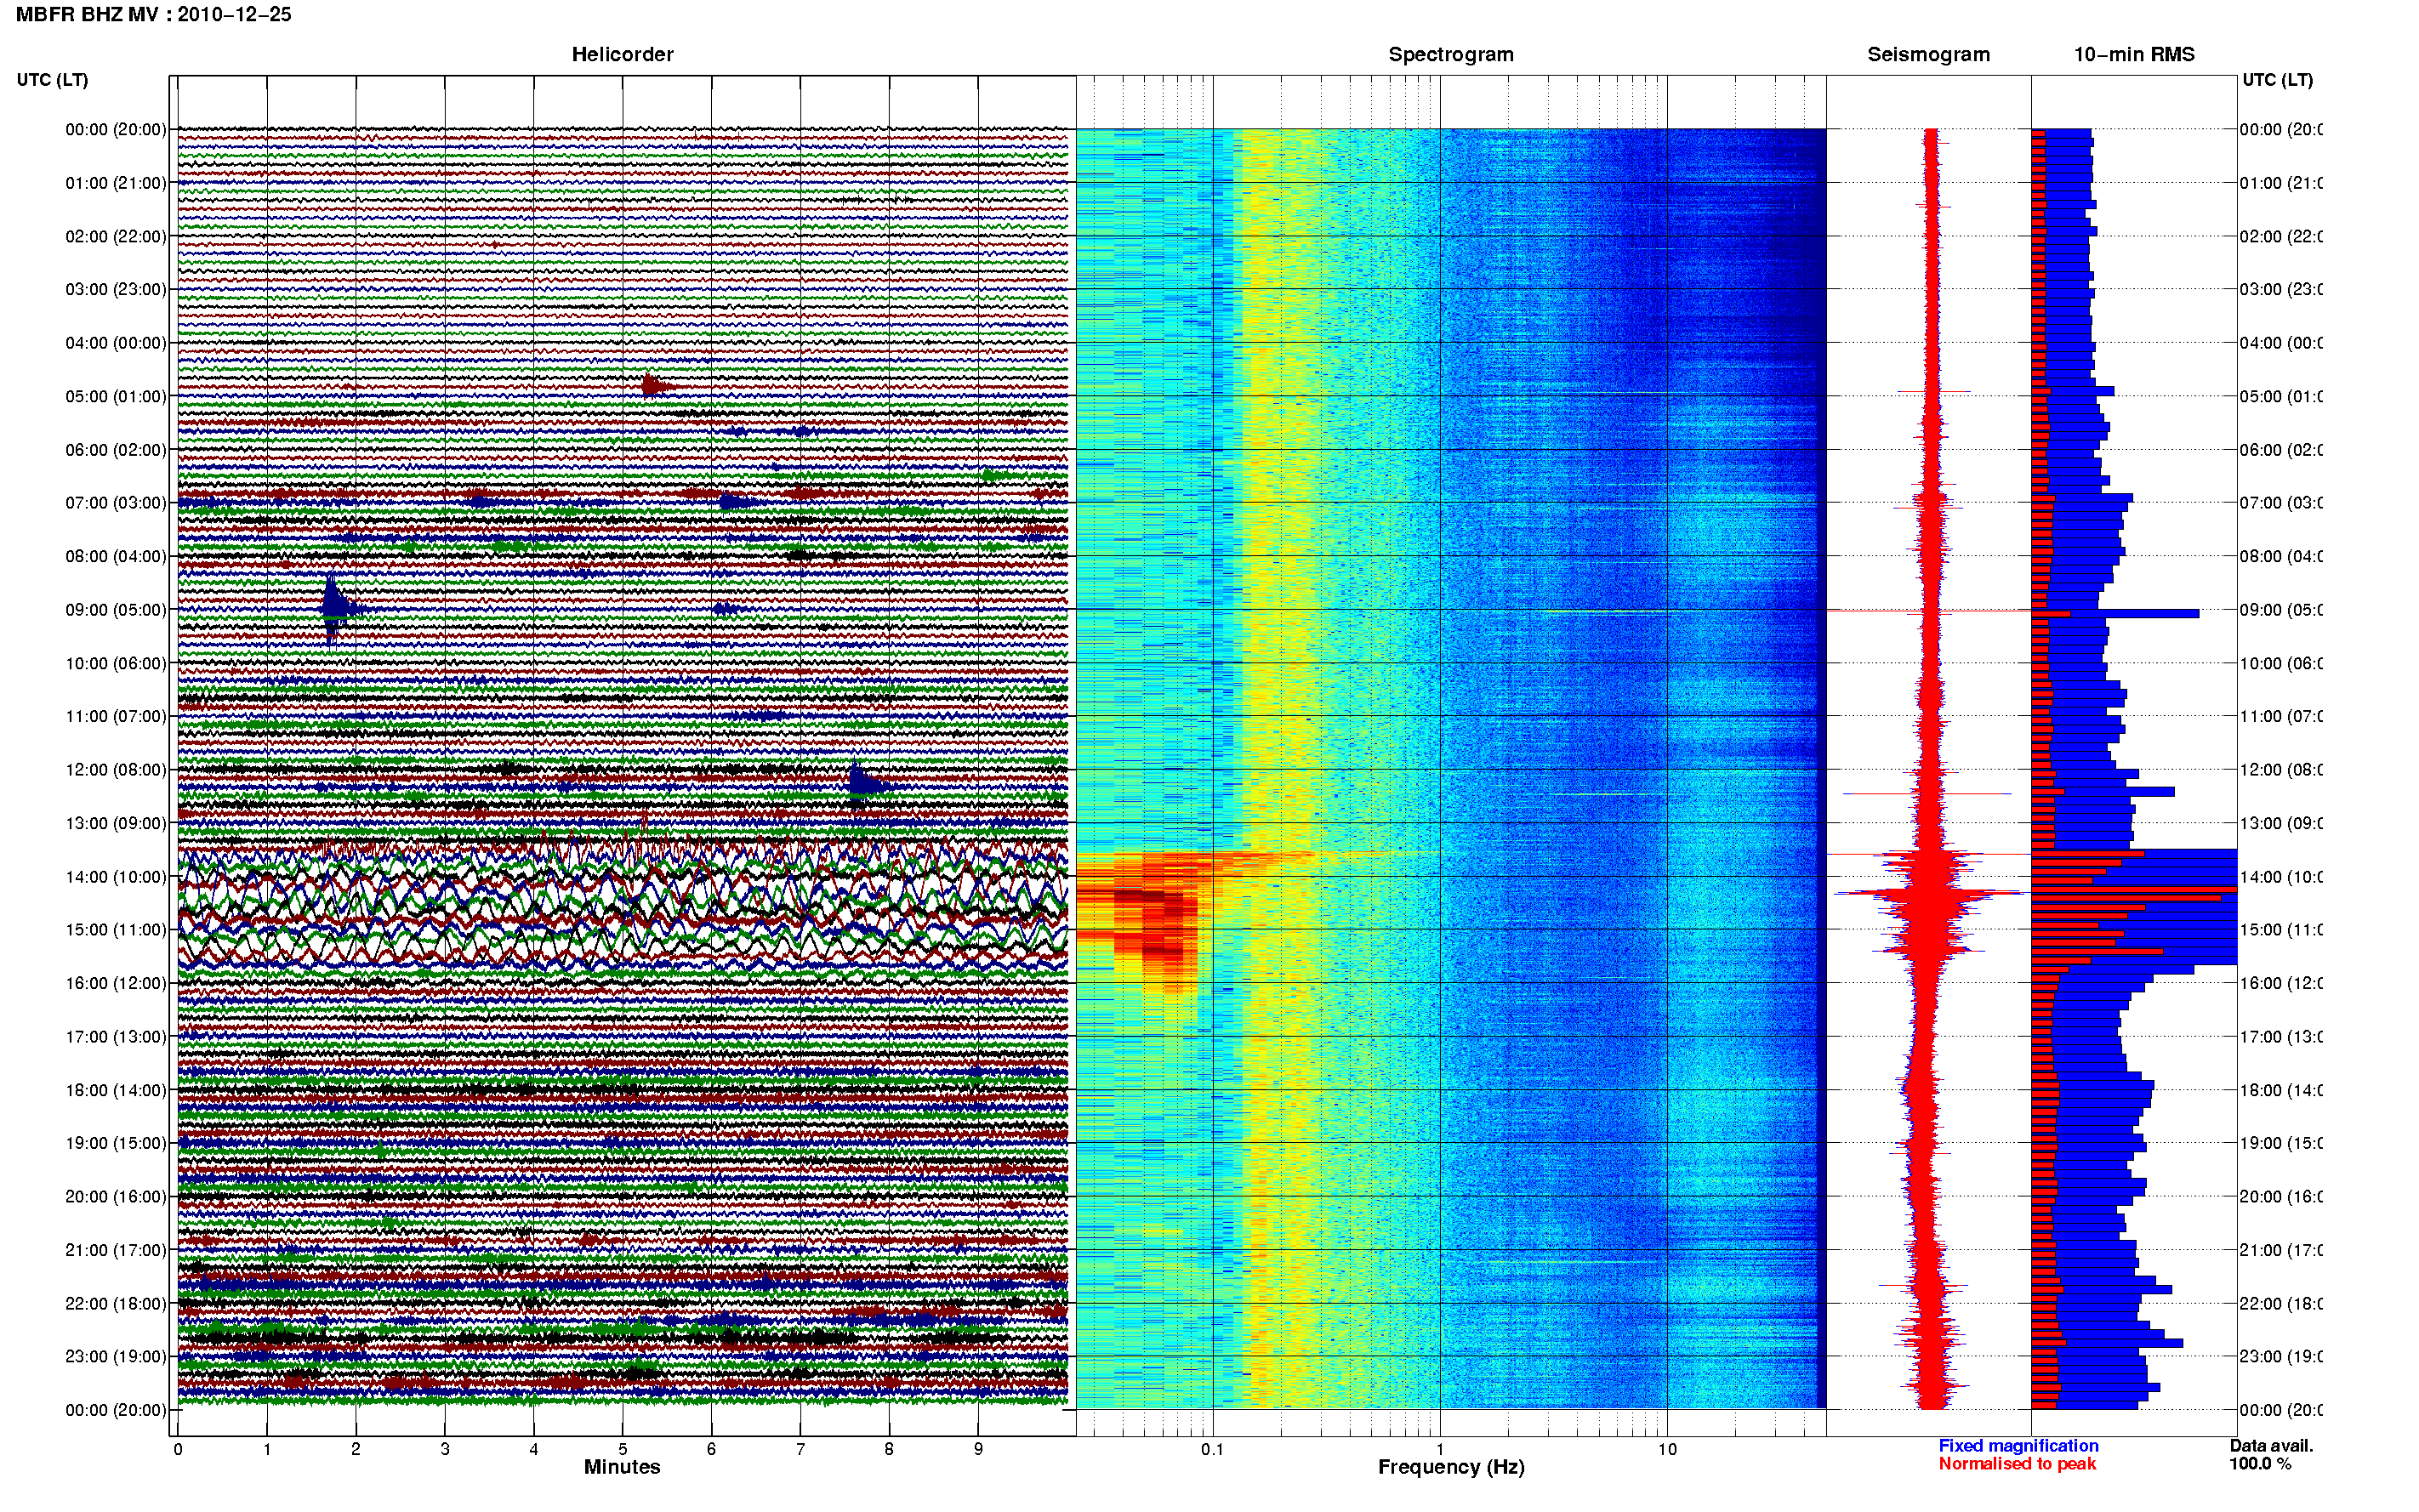Click the left '00:00 (20:00)' top time label

[x=116, y=129]
